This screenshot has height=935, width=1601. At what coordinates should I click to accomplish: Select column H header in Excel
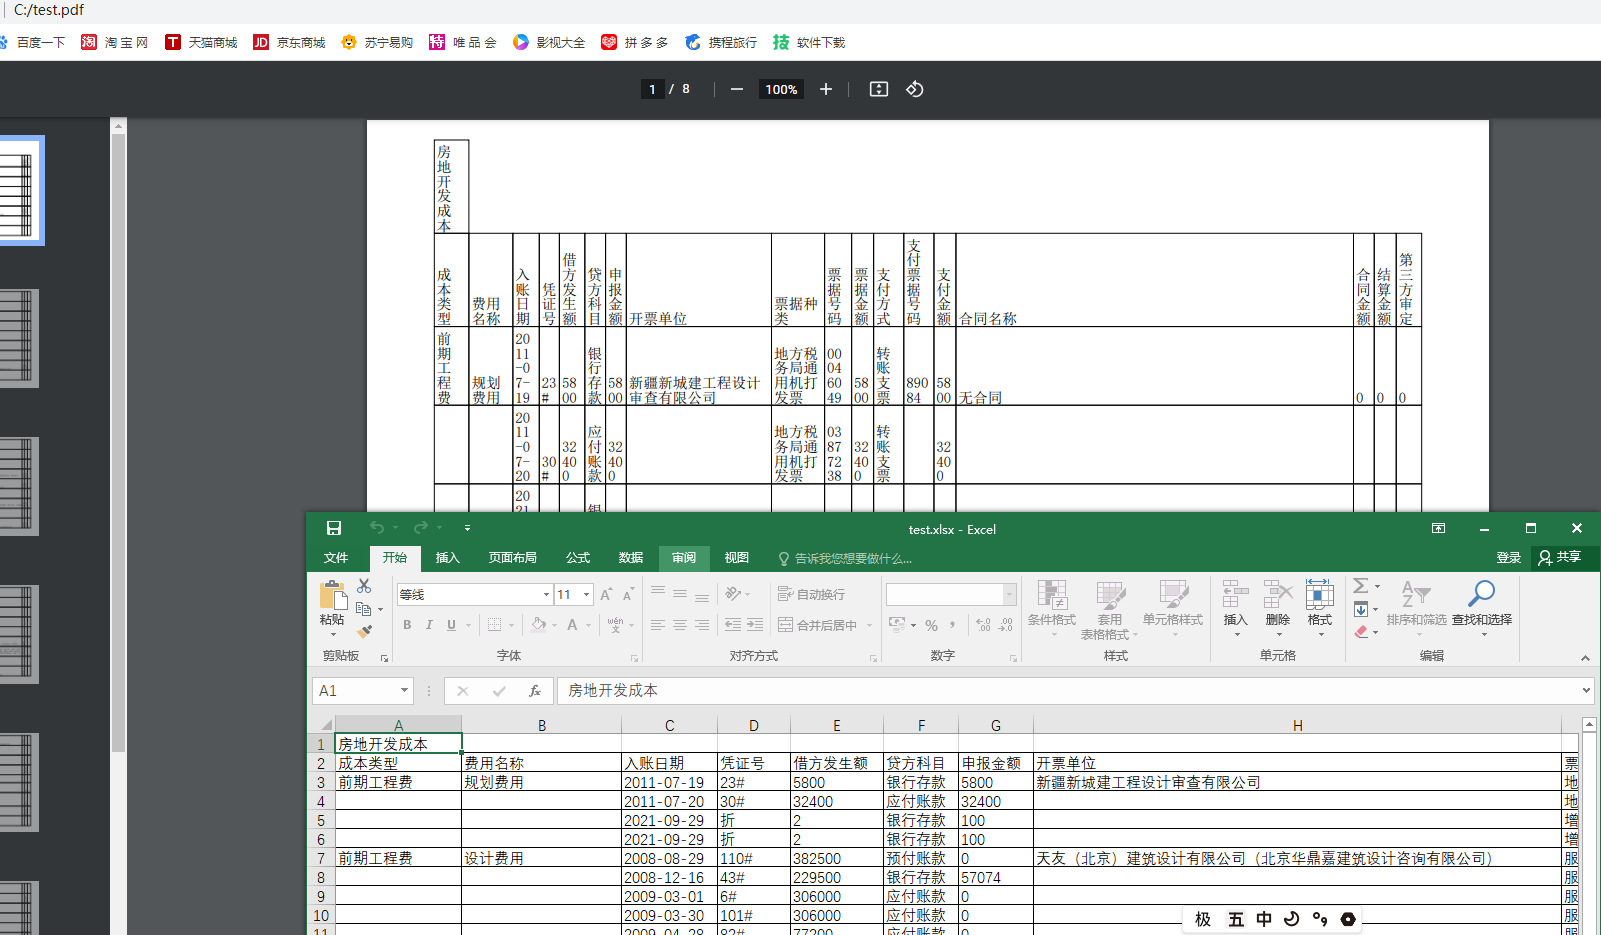tap(1297, 725)
